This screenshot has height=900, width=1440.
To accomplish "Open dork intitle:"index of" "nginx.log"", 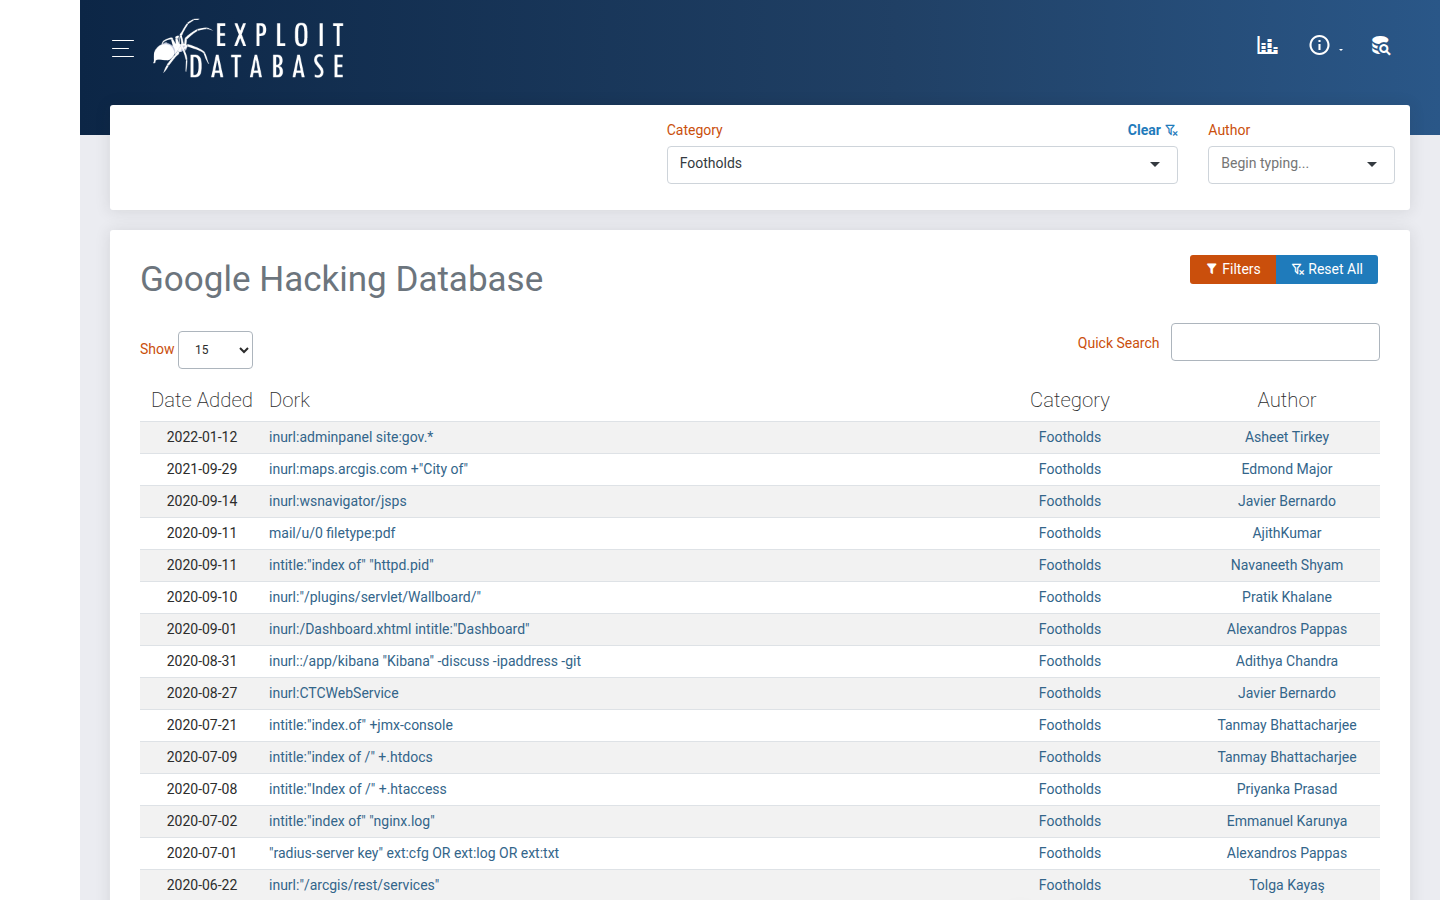I will click(x=352, y=821).
